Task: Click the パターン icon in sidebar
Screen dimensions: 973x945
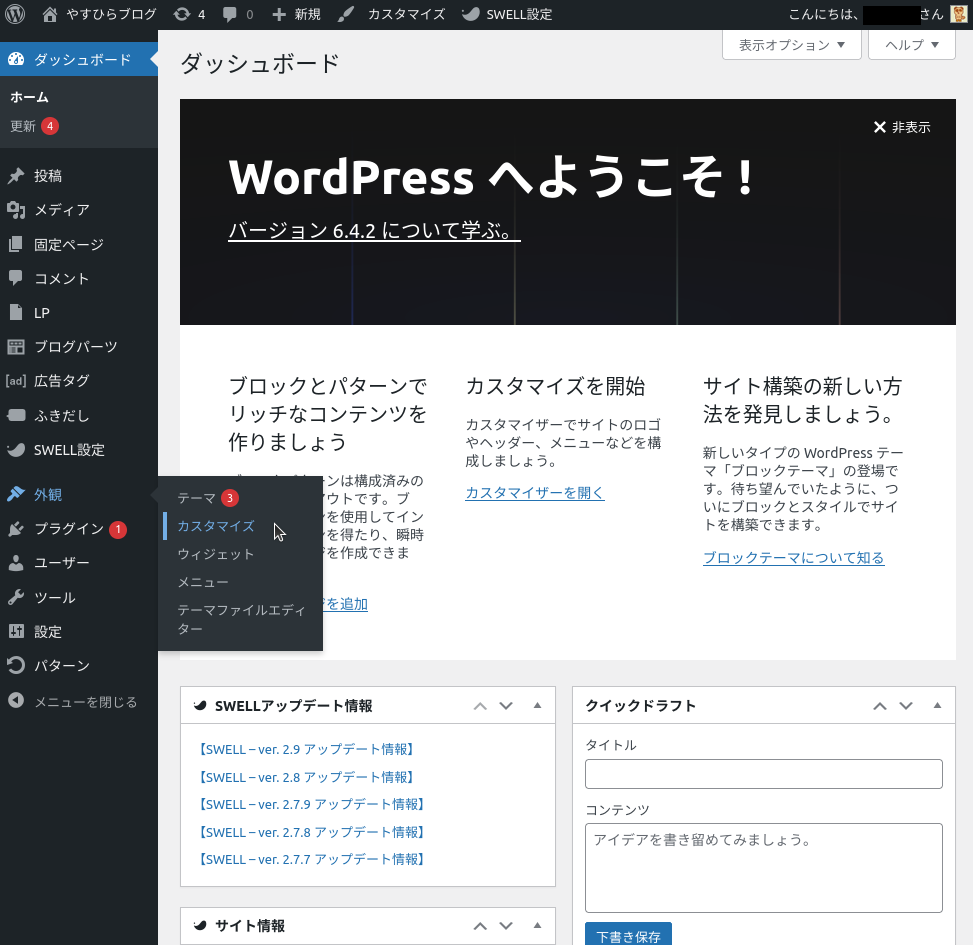Action: tap(16, 665)
